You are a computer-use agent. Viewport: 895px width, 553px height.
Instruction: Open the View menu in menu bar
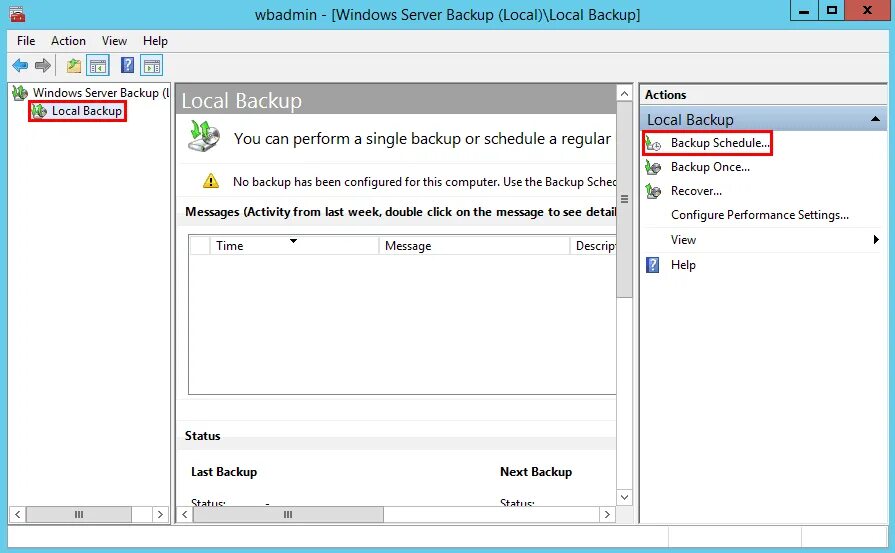click(x=114, y=41)
